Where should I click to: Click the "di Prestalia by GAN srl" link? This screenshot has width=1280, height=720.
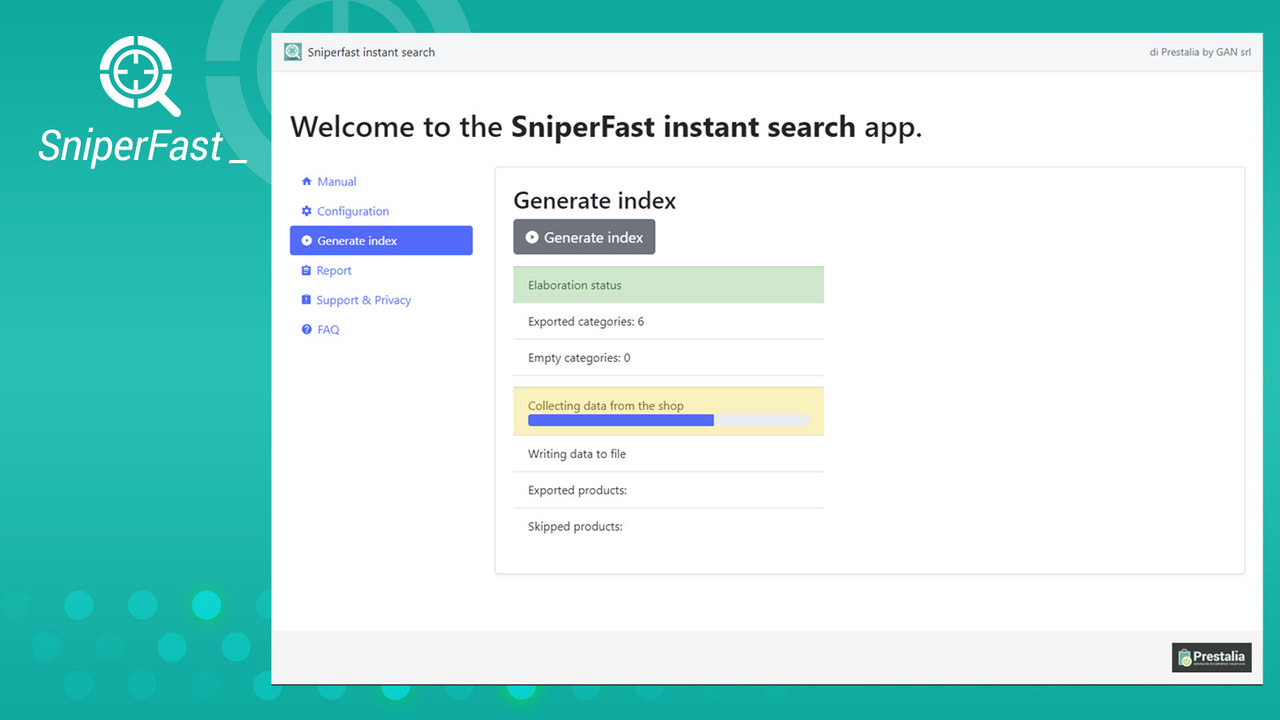click(1200, 51)
